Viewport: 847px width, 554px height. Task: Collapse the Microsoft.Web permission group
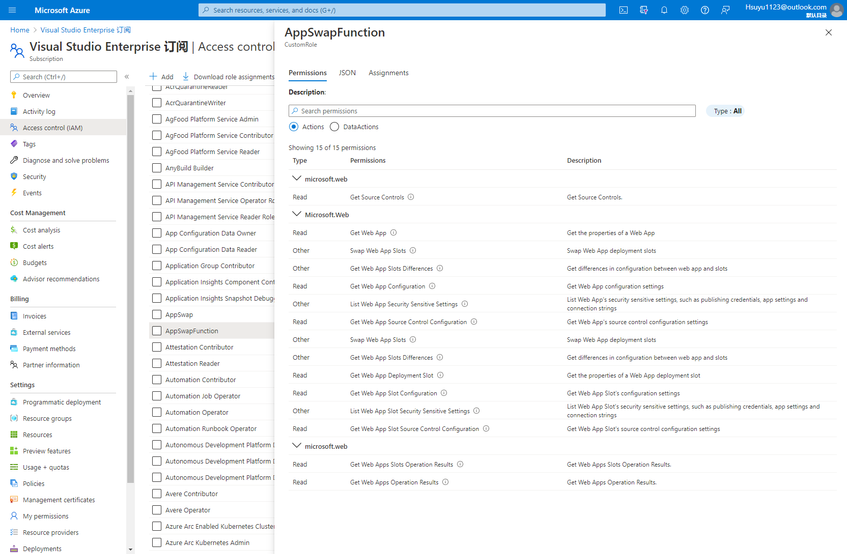296,214
